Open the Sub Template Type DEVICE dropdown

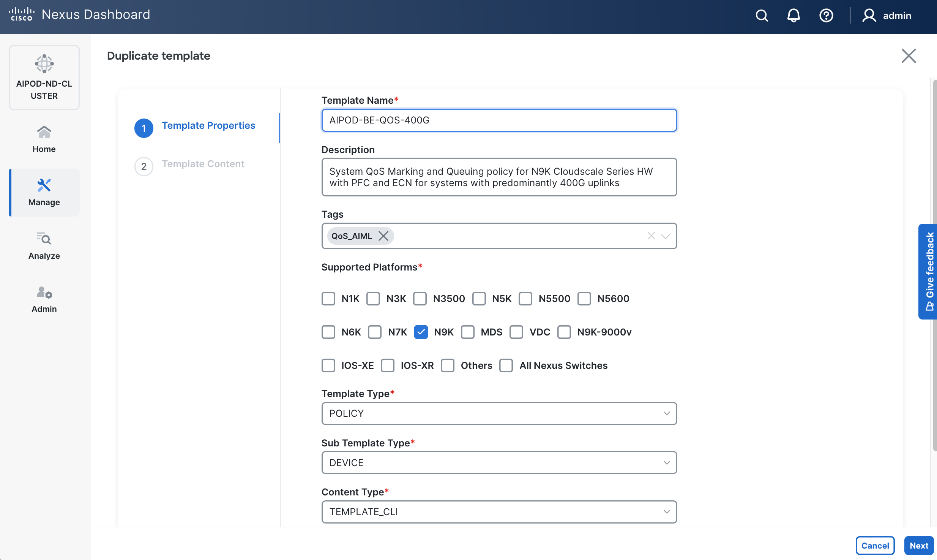tap(499, 463)
